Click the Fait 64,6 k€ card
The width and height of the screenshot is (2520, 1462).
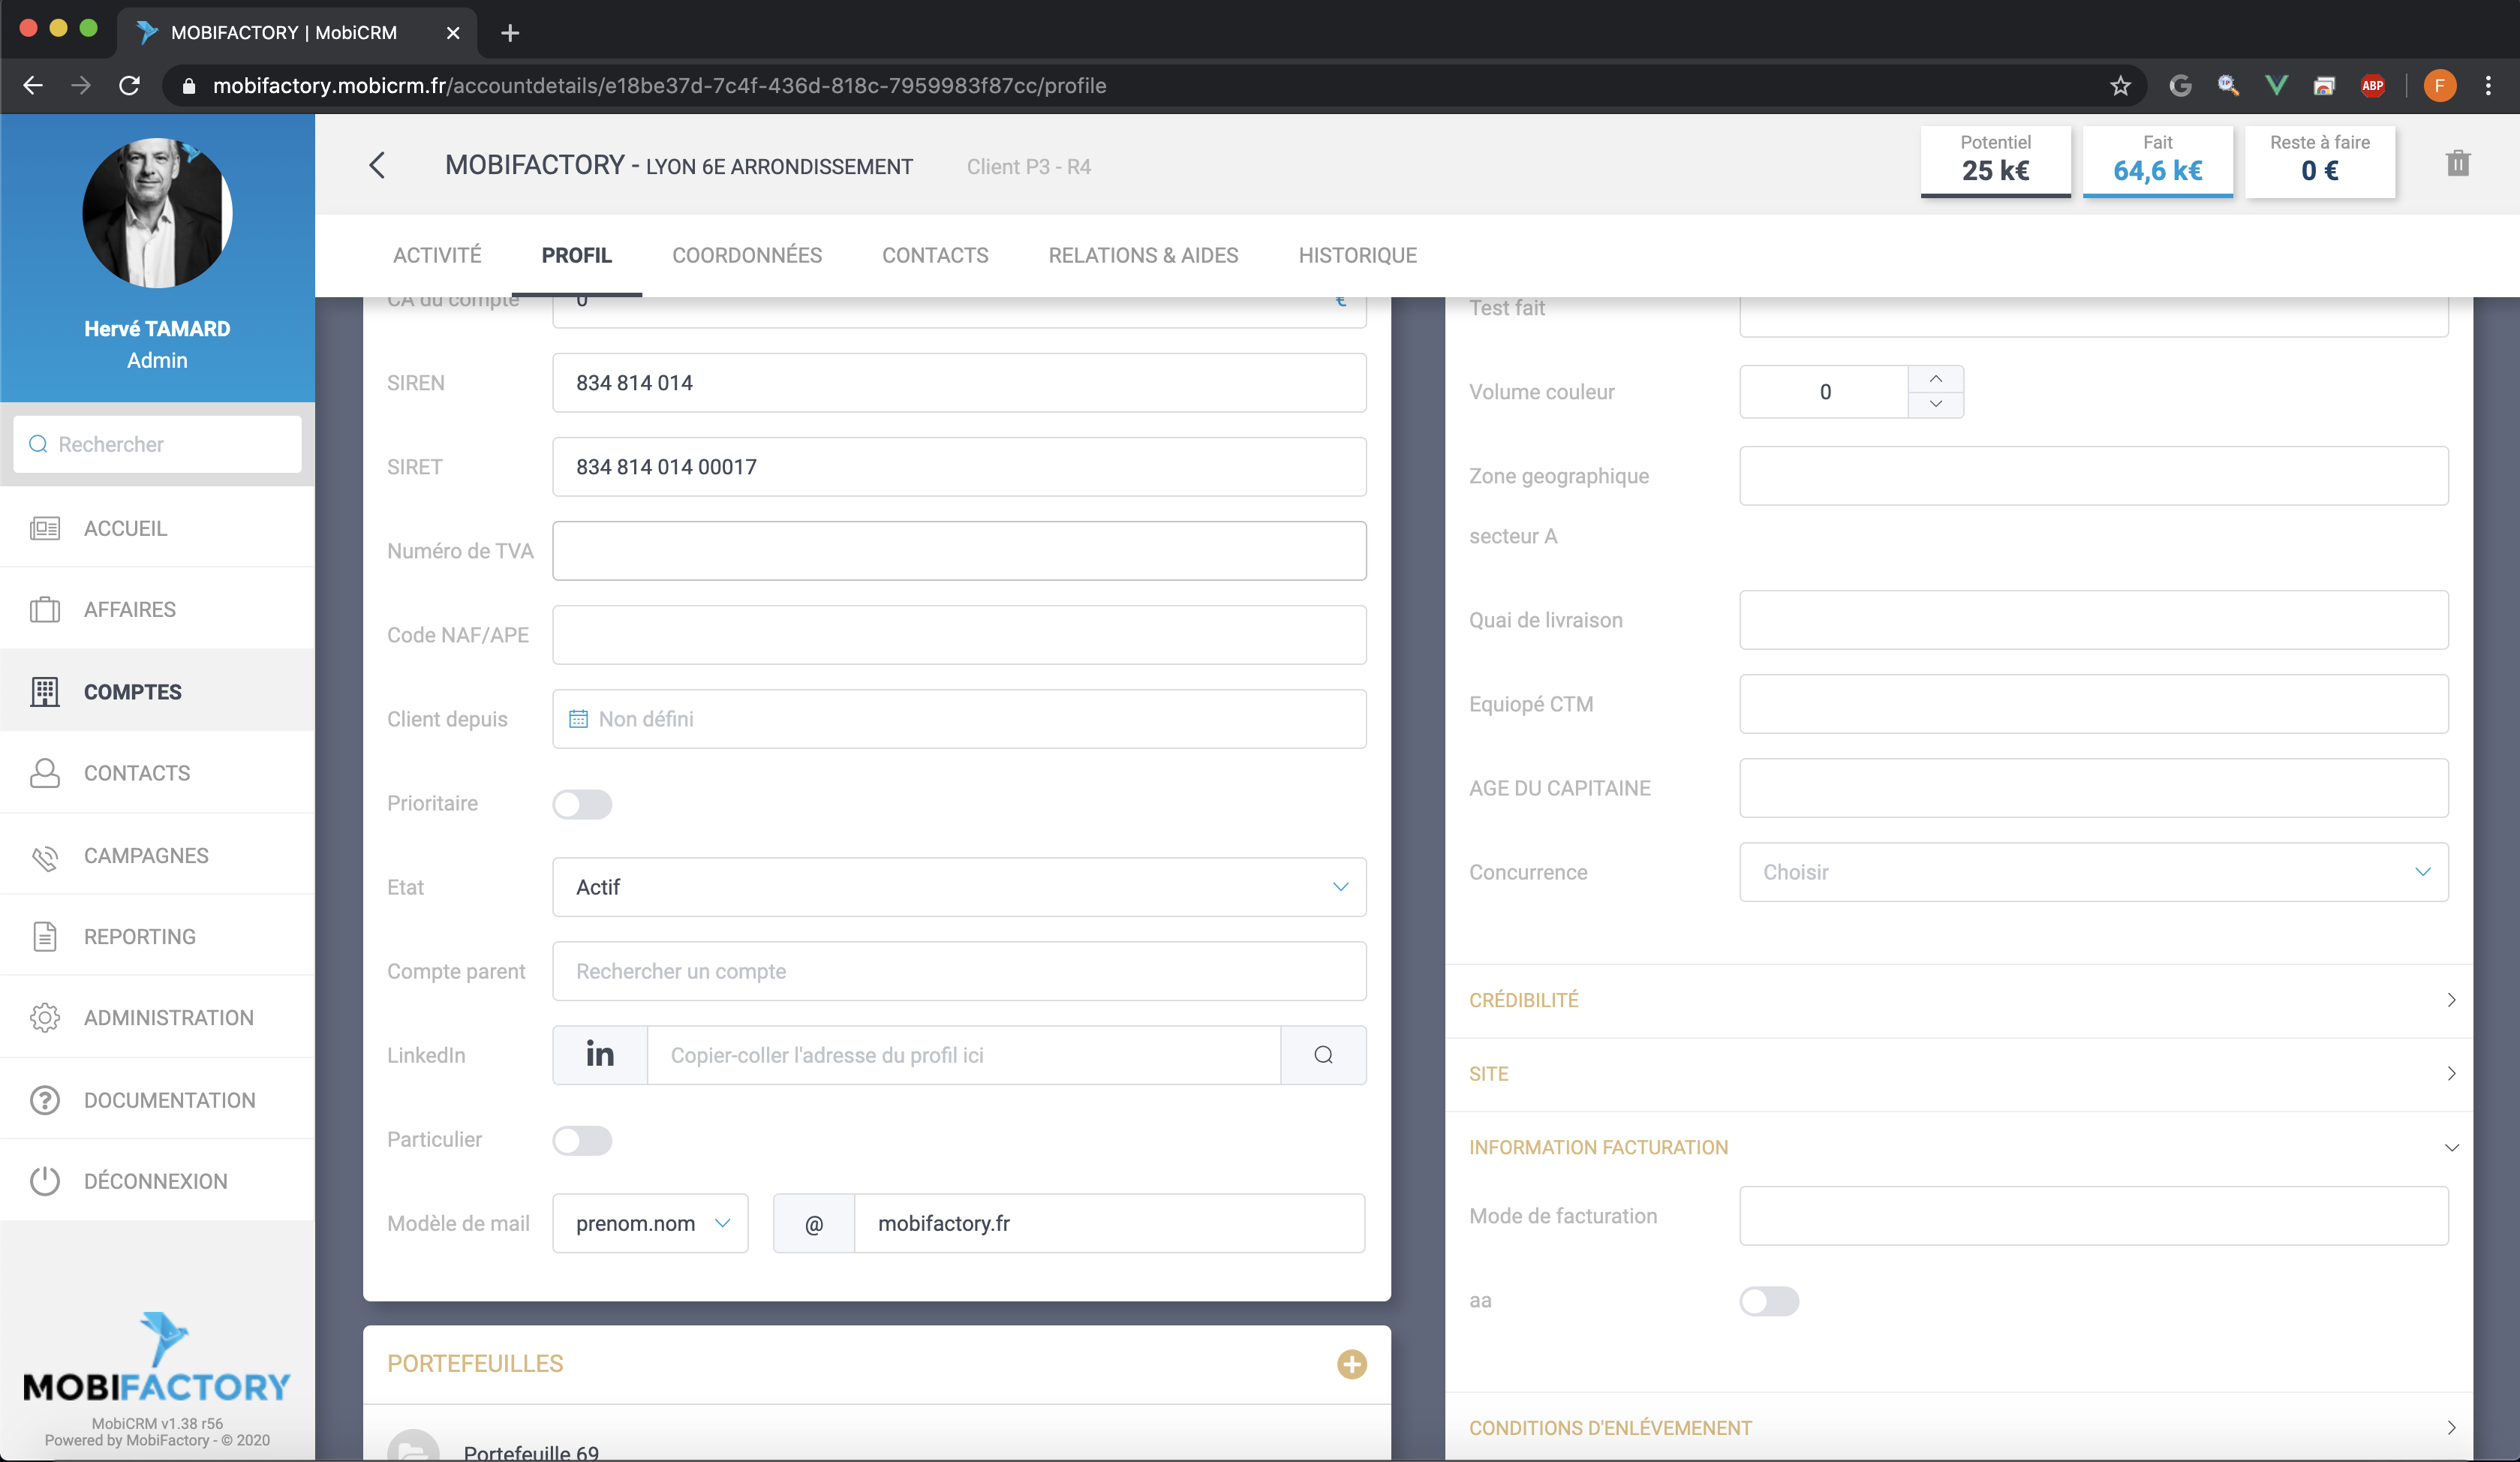[2157, 160]
